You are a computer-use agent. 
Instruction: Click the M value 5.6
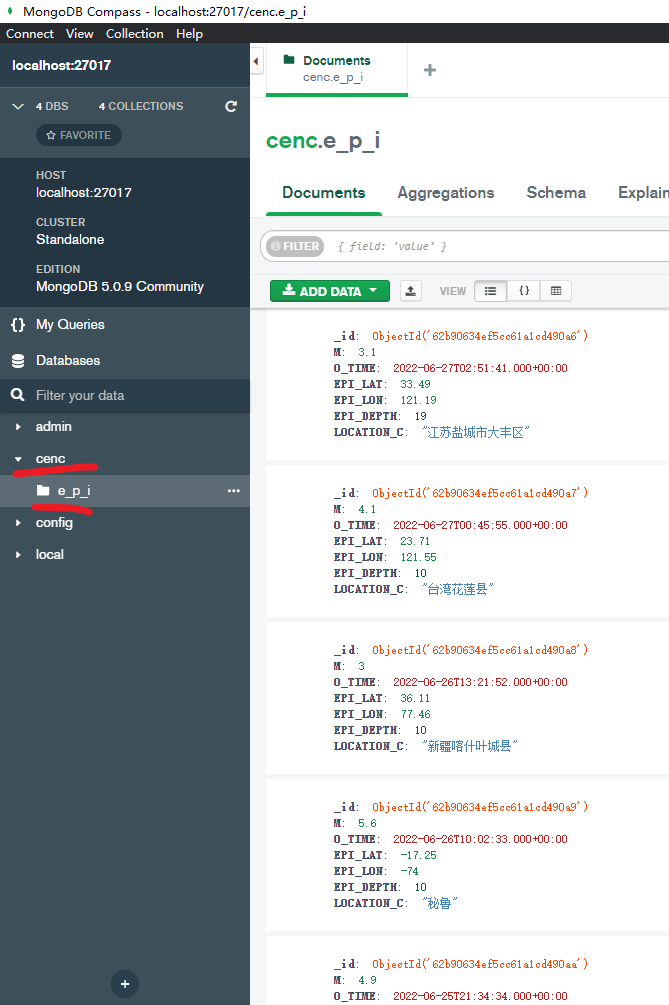[367, 824]
